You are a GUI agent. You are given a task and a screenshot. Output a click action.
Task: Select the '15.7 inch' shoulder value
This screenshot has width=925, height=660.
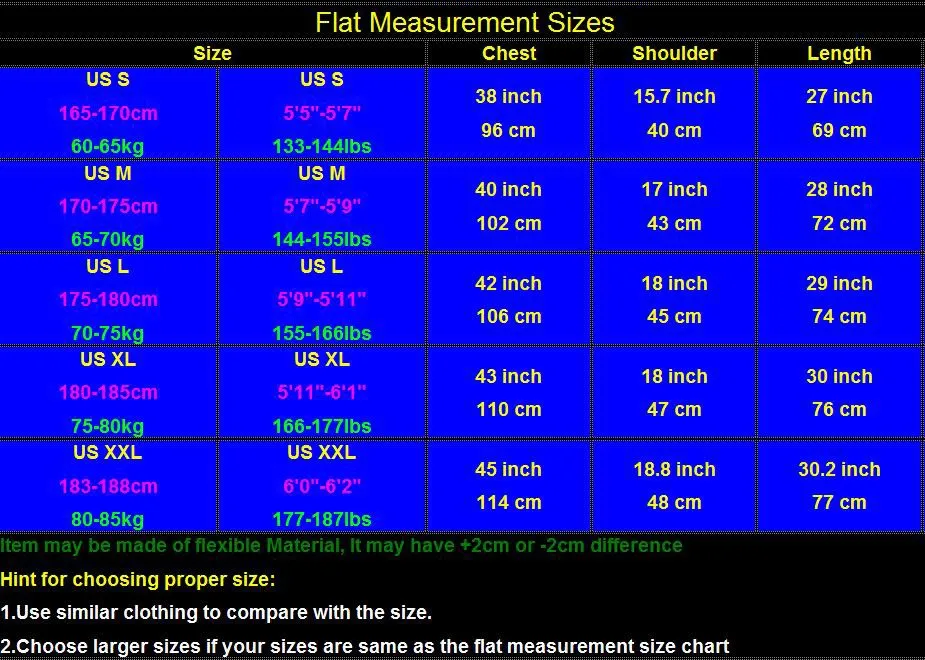[x=674, y=96]
